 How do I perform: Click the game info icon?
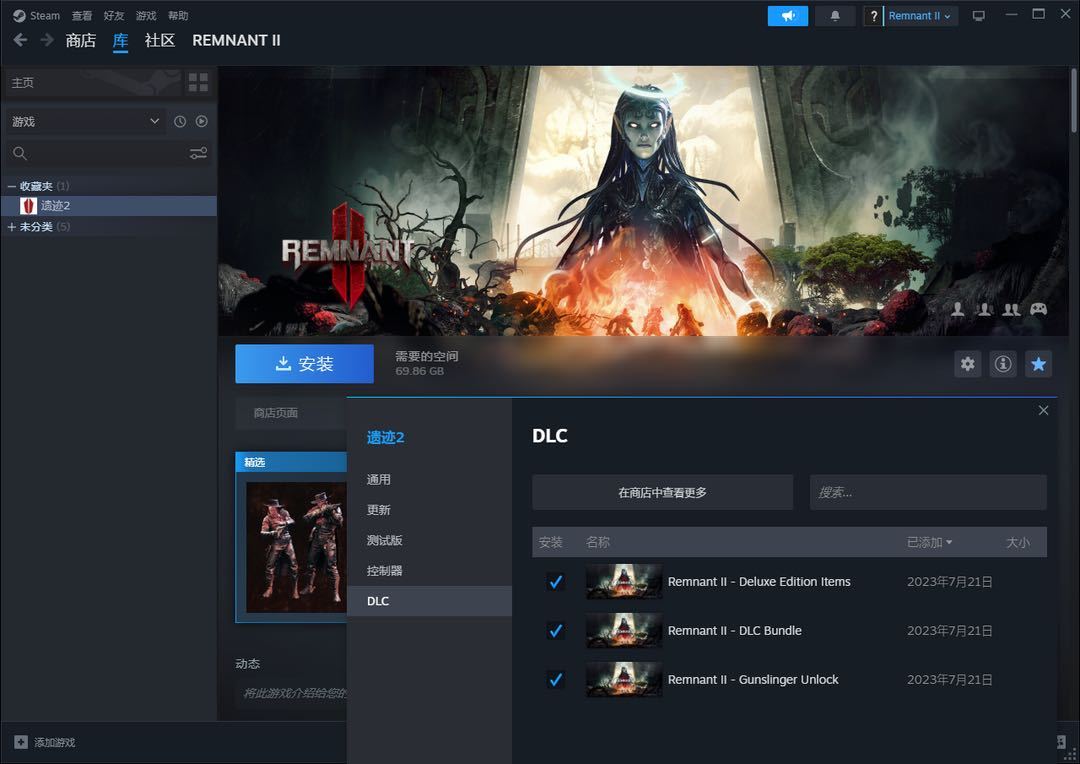(x=1003, y=364)
